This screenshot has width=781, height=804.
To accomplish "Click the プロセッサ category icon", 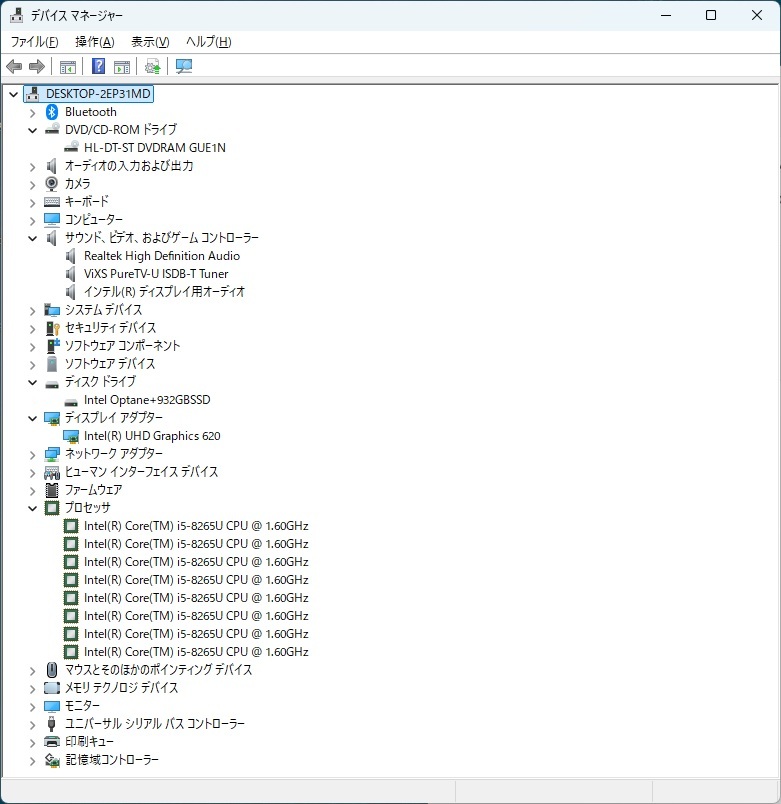I will pyautogui.click(x=52, y=508).
